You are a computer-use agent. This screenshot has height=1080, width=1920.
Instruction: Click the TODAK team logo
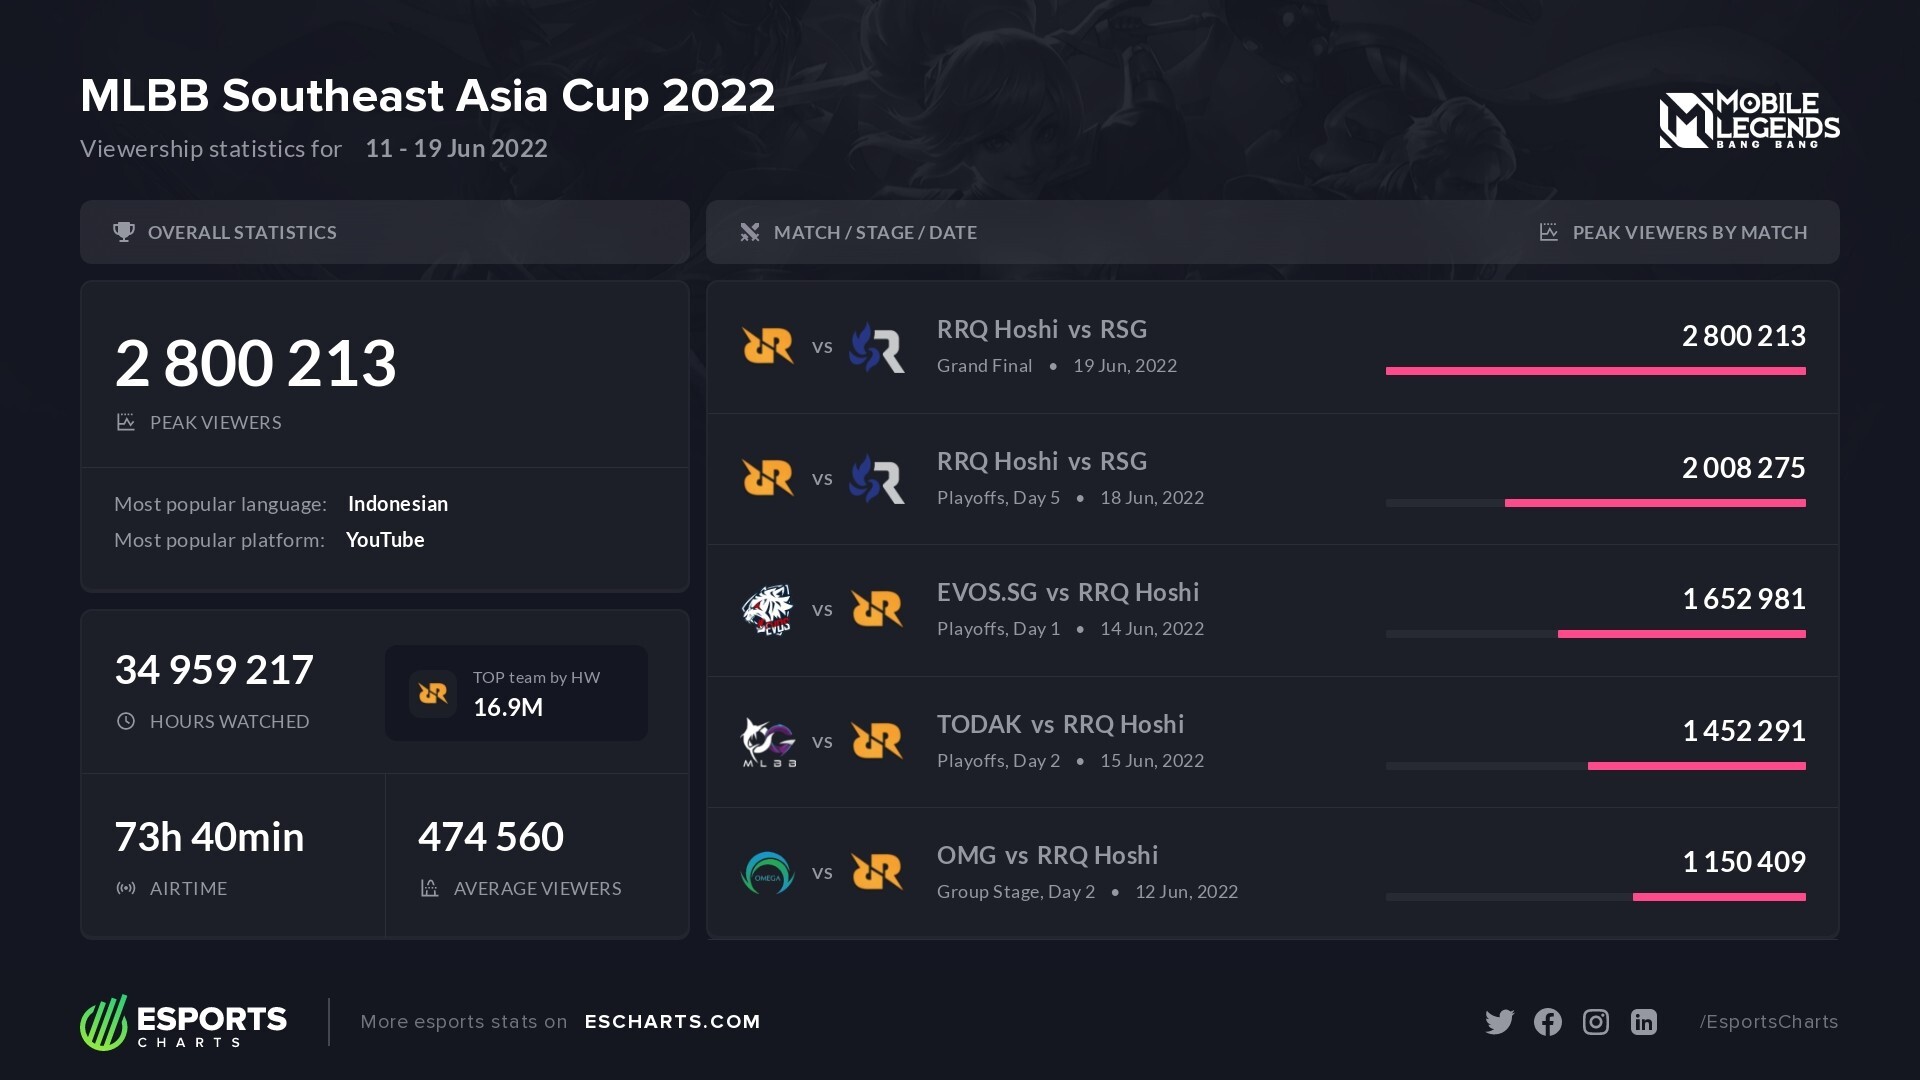pos(767,742)
